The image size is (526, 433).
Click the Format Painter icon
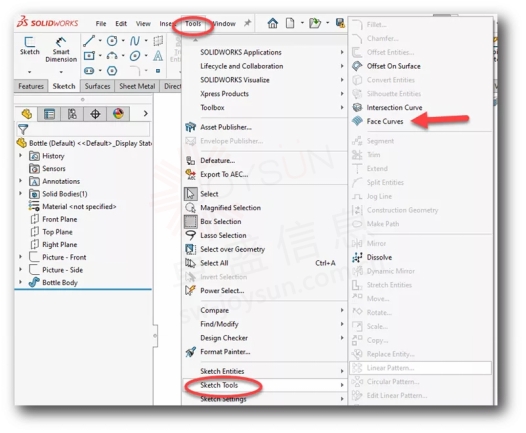(191, 352)
